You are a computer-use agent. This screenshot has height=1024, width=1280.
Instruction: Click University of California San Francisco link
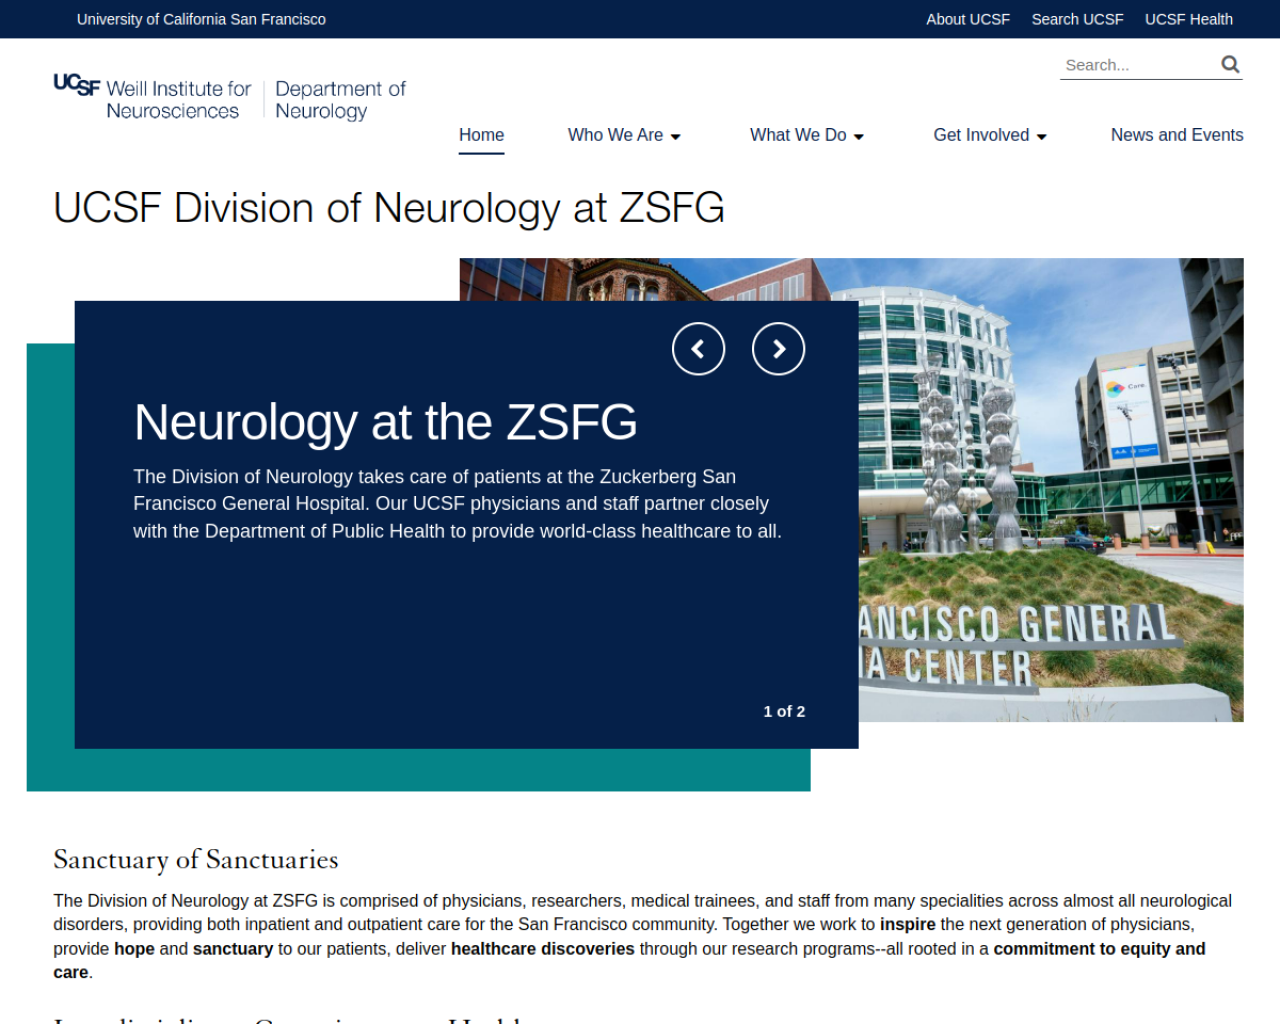click(x=201, y=19)
